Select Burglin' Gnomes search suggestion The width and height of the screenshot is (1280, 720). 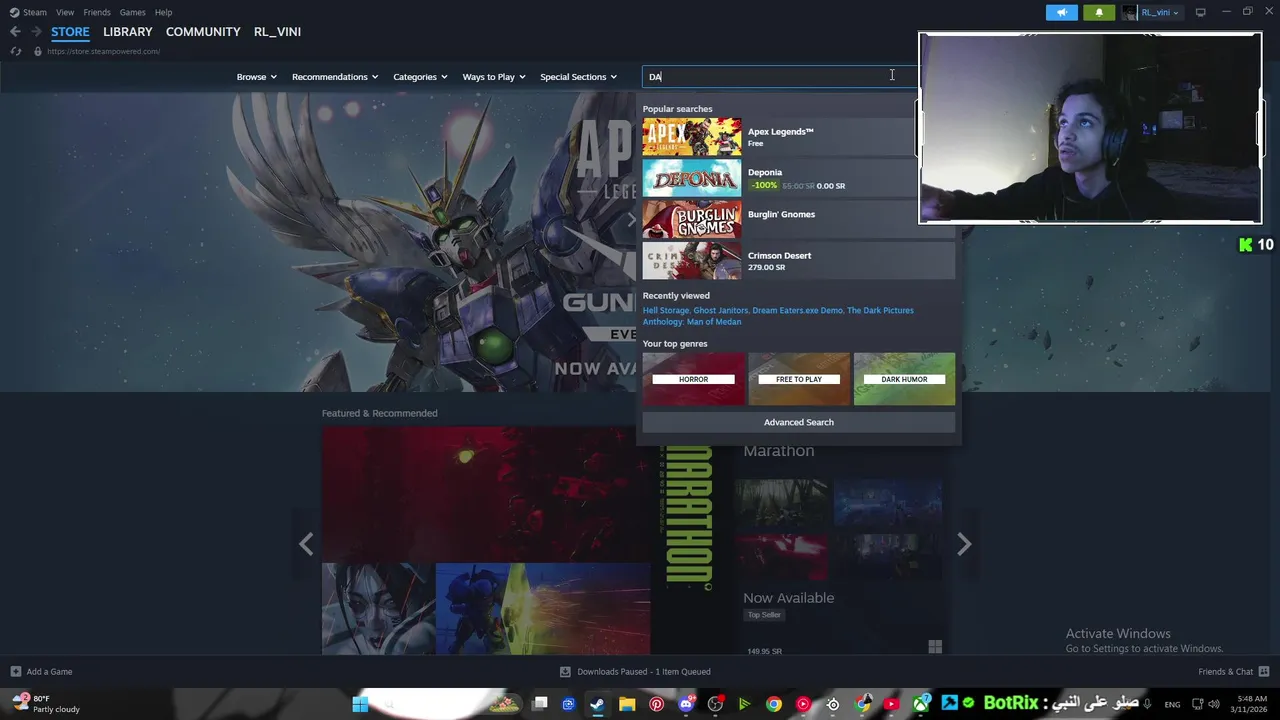click(x=798, y=220)
